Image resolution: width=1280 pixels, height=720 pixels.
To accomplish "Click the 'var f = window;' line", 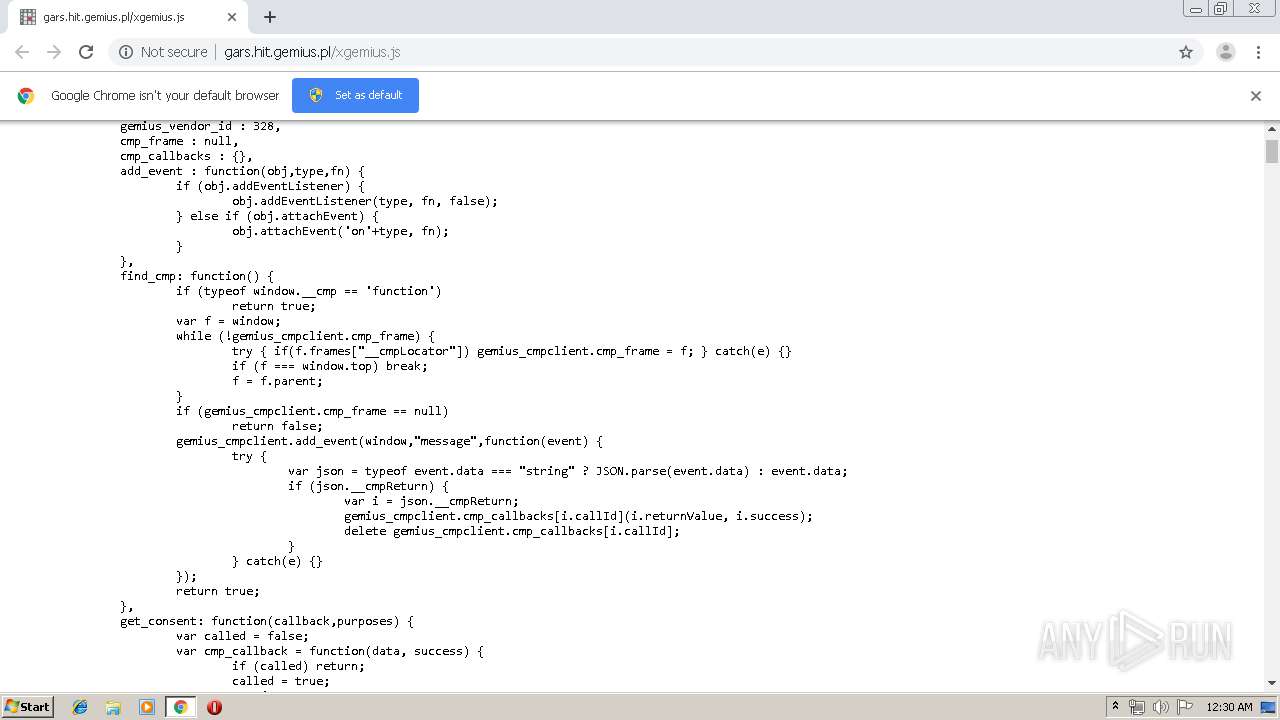I will click(229, 321).
